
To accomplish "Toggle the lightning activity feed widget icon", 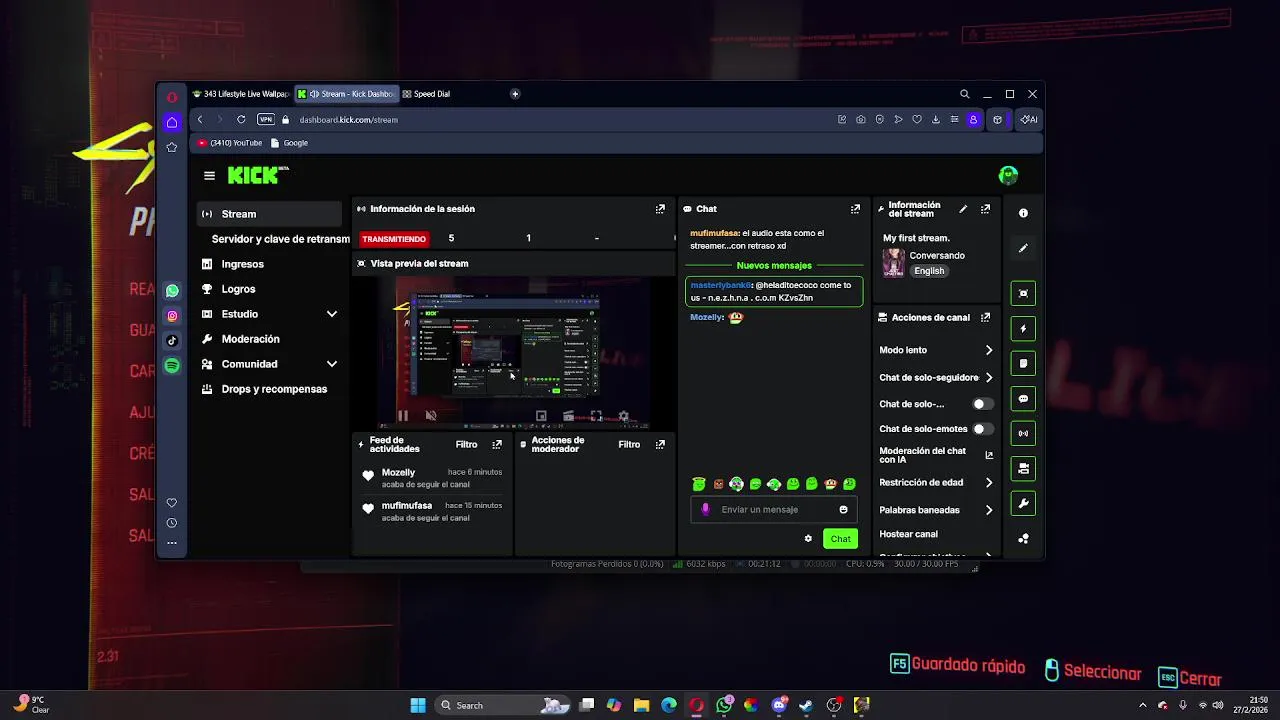I will click(1023, 329).
